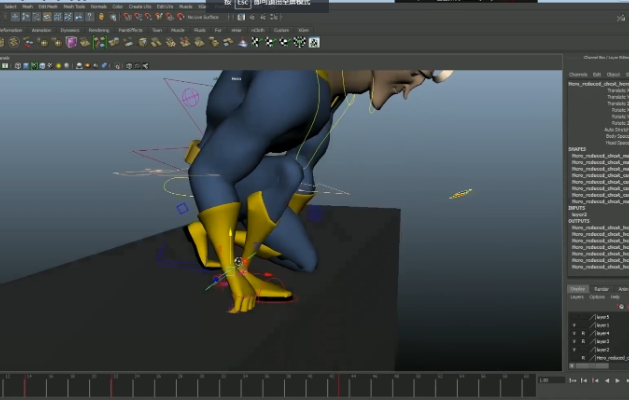Open Edit menu in Channel Box
This screenshot has width=629, height=400.
[597, 75]
